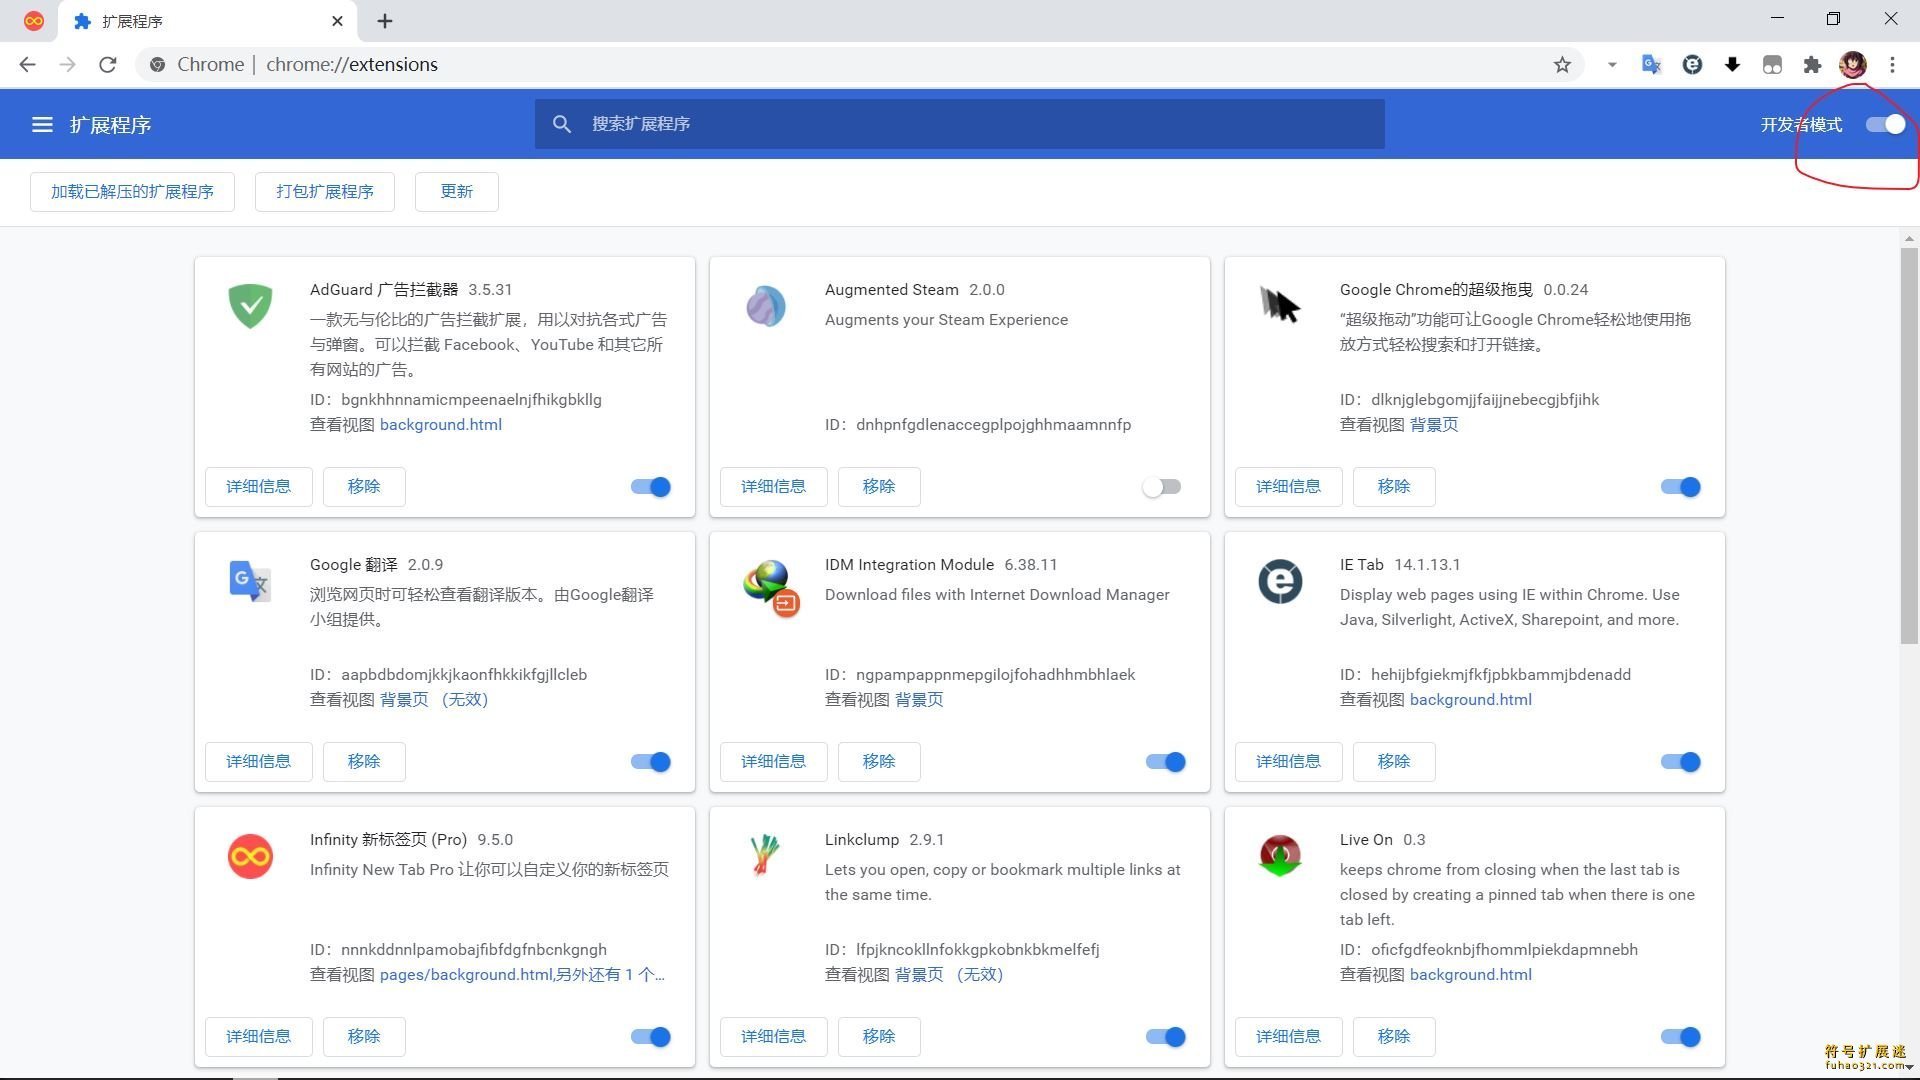
Task: Disable developer mode toggle
Action: [1886, 125]
